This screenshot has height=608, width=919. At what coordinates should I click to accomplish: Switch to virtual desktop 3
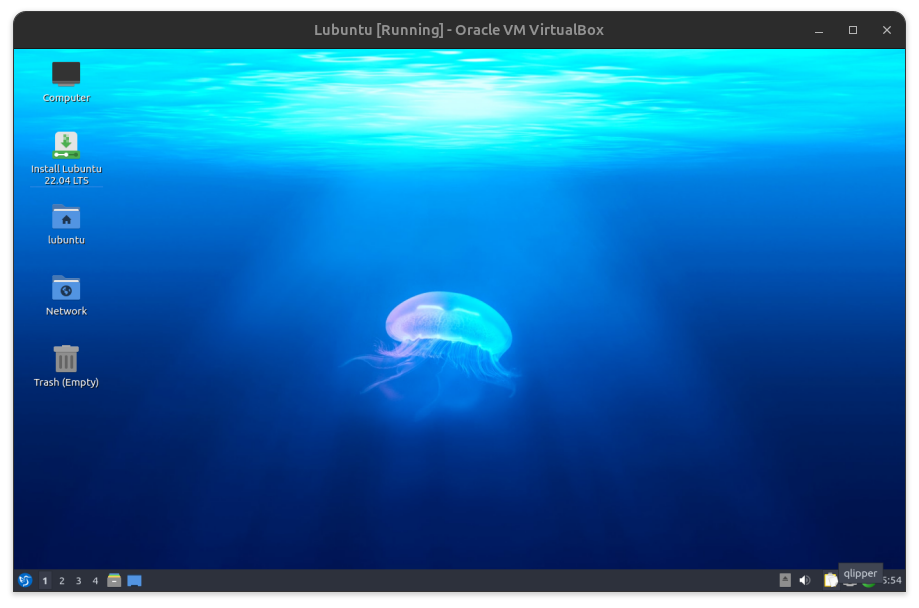coord(79,580)
